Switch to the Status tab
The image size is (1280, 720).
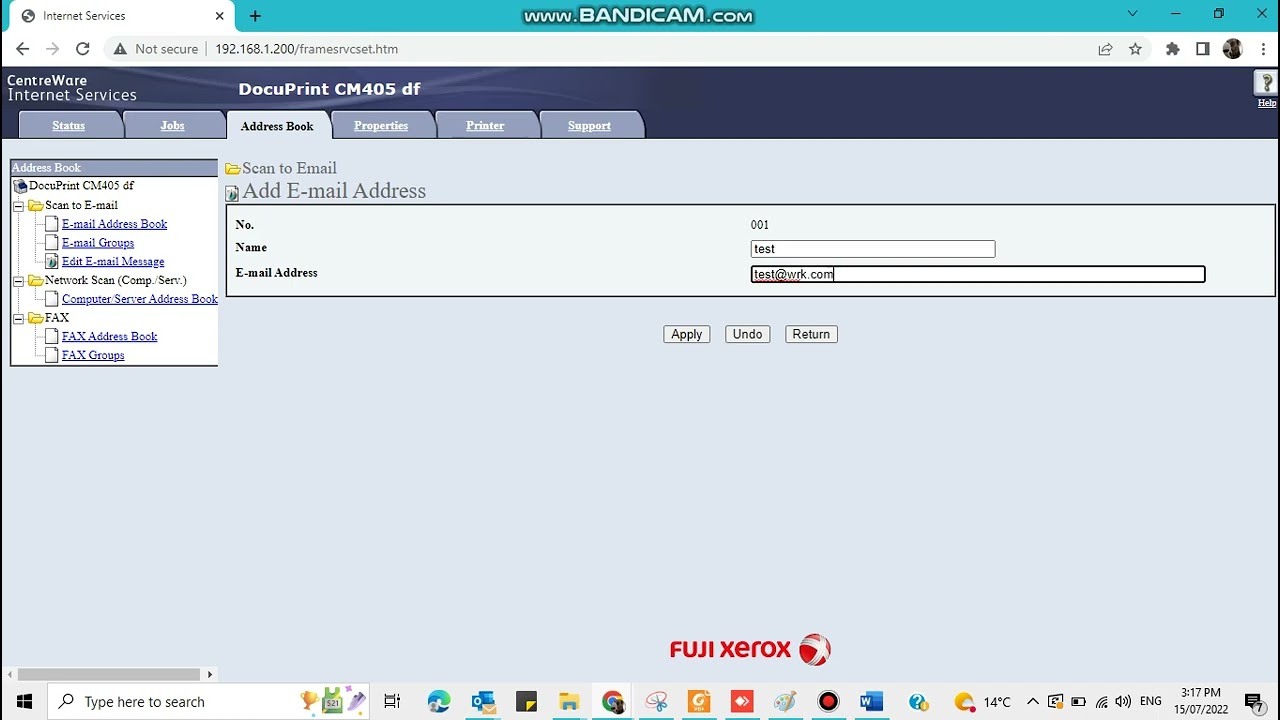pos(68,126)
